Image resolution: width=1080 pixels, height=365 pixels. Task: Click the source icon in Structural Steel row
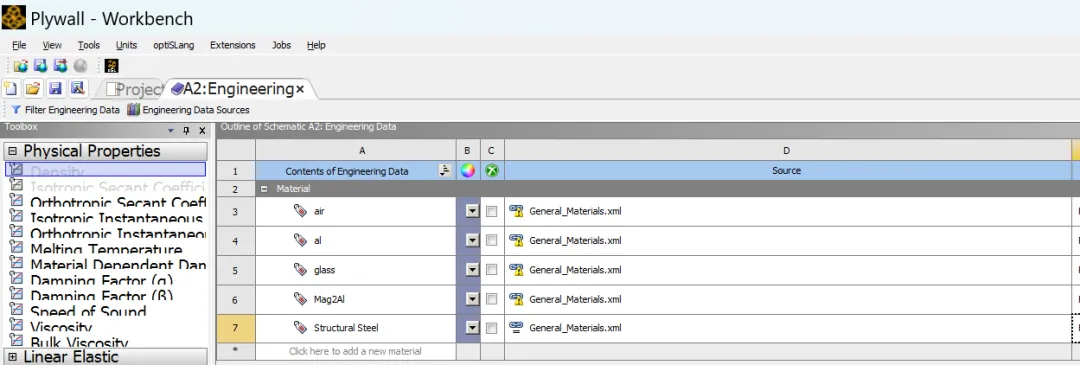click(x=517, y=328)
